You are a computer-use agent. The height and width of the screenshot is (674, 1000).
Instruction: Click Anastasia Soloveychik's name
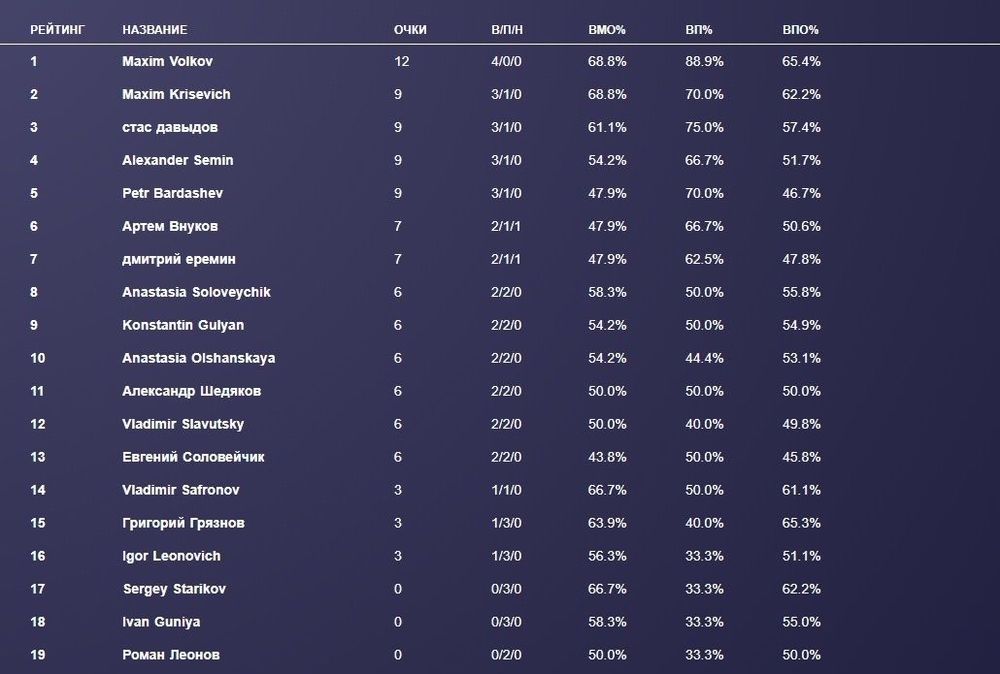[196, 293]
